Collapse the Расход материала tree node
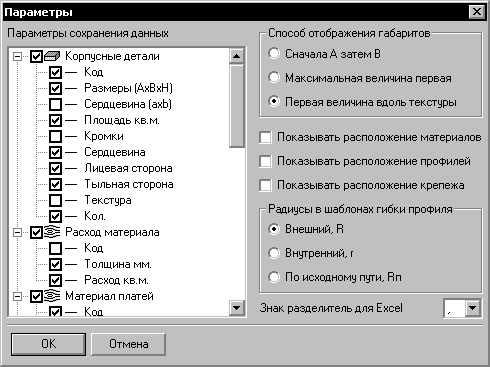The image size is (490, 367). (17, 232)
